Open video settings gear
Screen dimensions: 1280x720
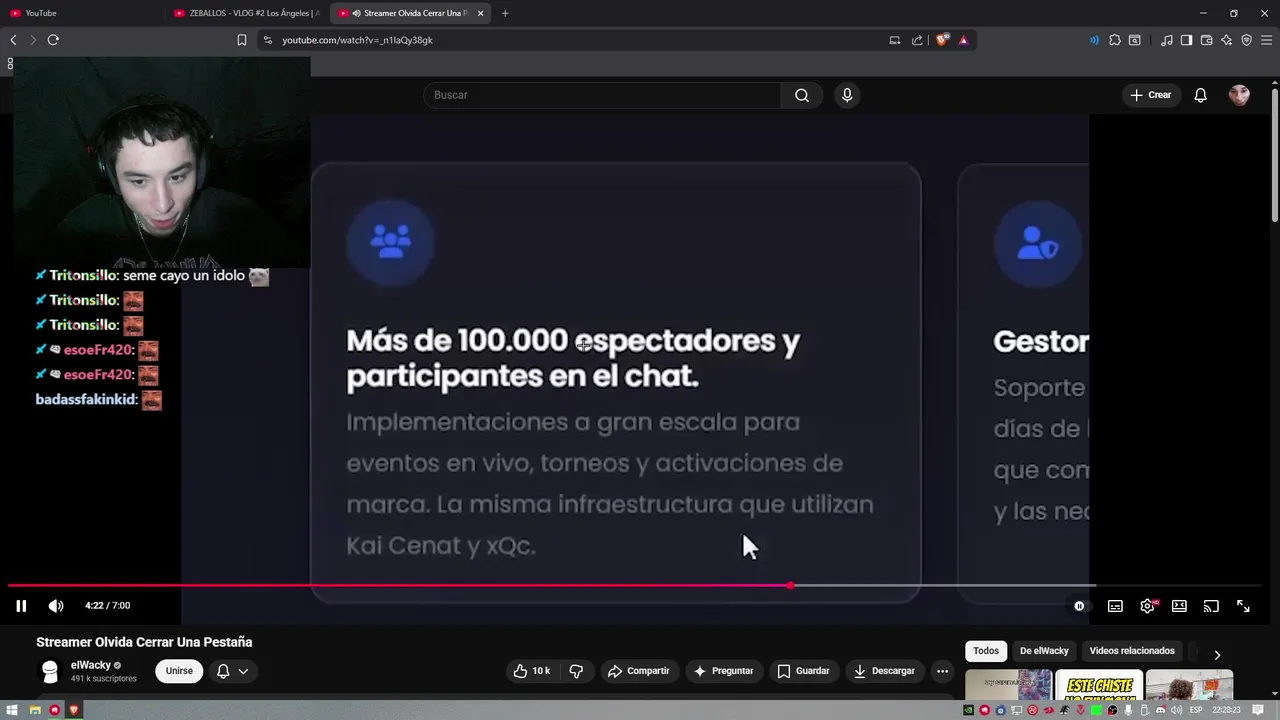tap(1148, 606)
